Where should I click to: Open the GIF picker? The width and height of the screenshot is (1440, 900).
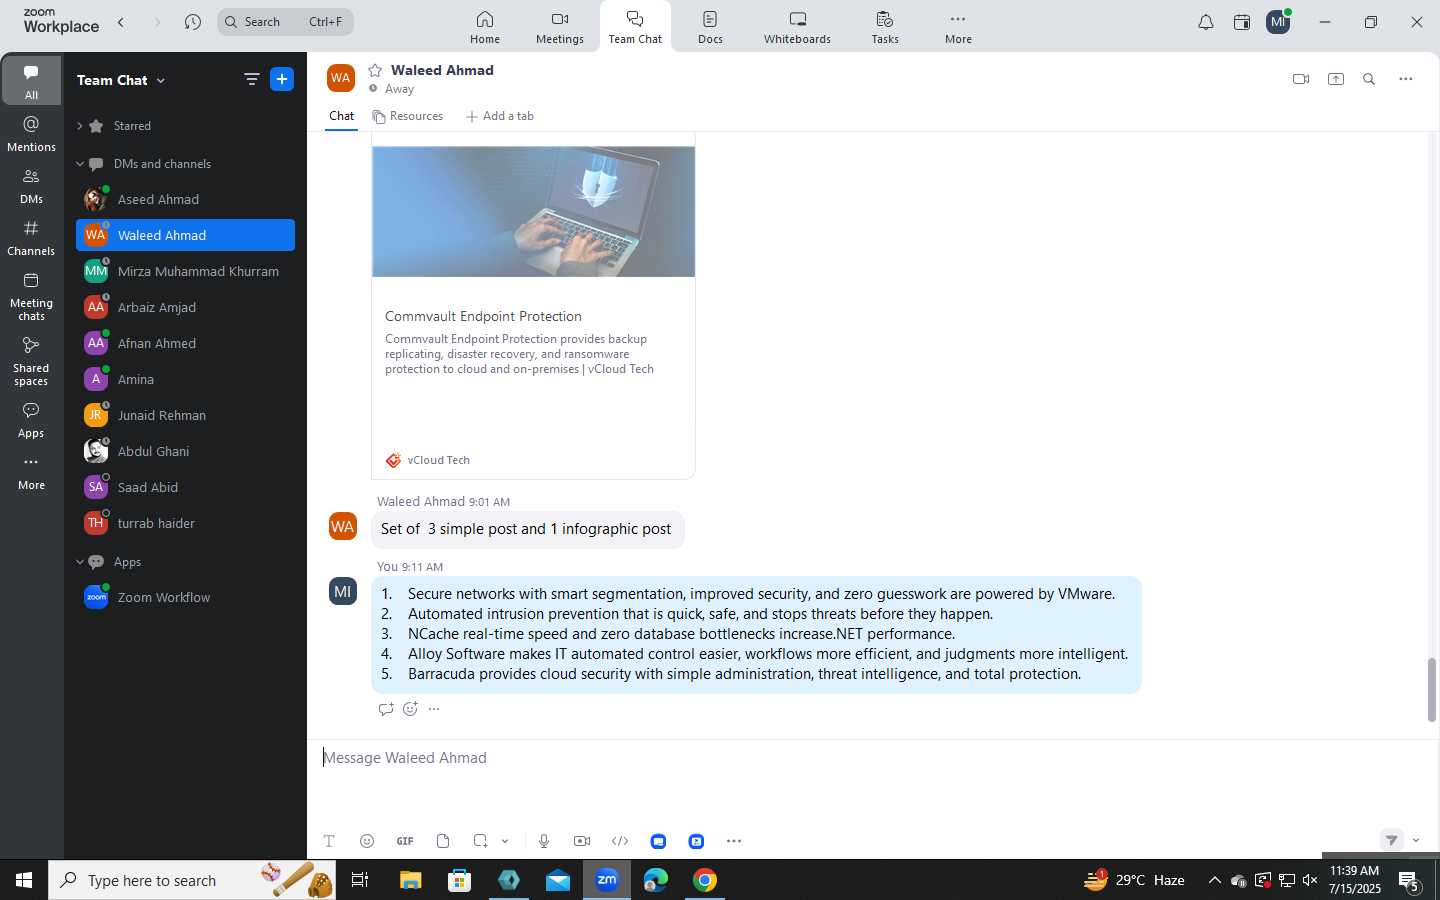click(x=405, y=841)
